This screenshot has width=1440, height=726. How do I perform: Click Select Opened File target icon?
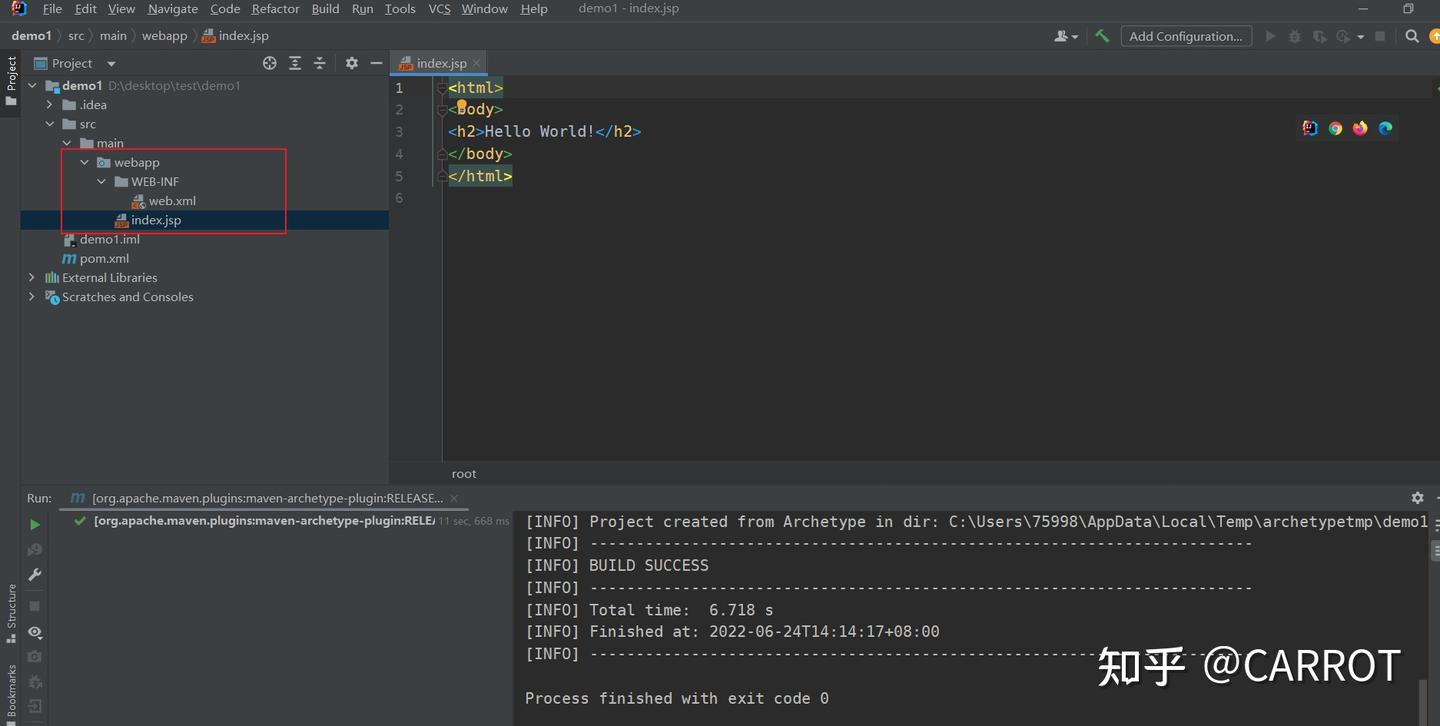click(269, 63)
